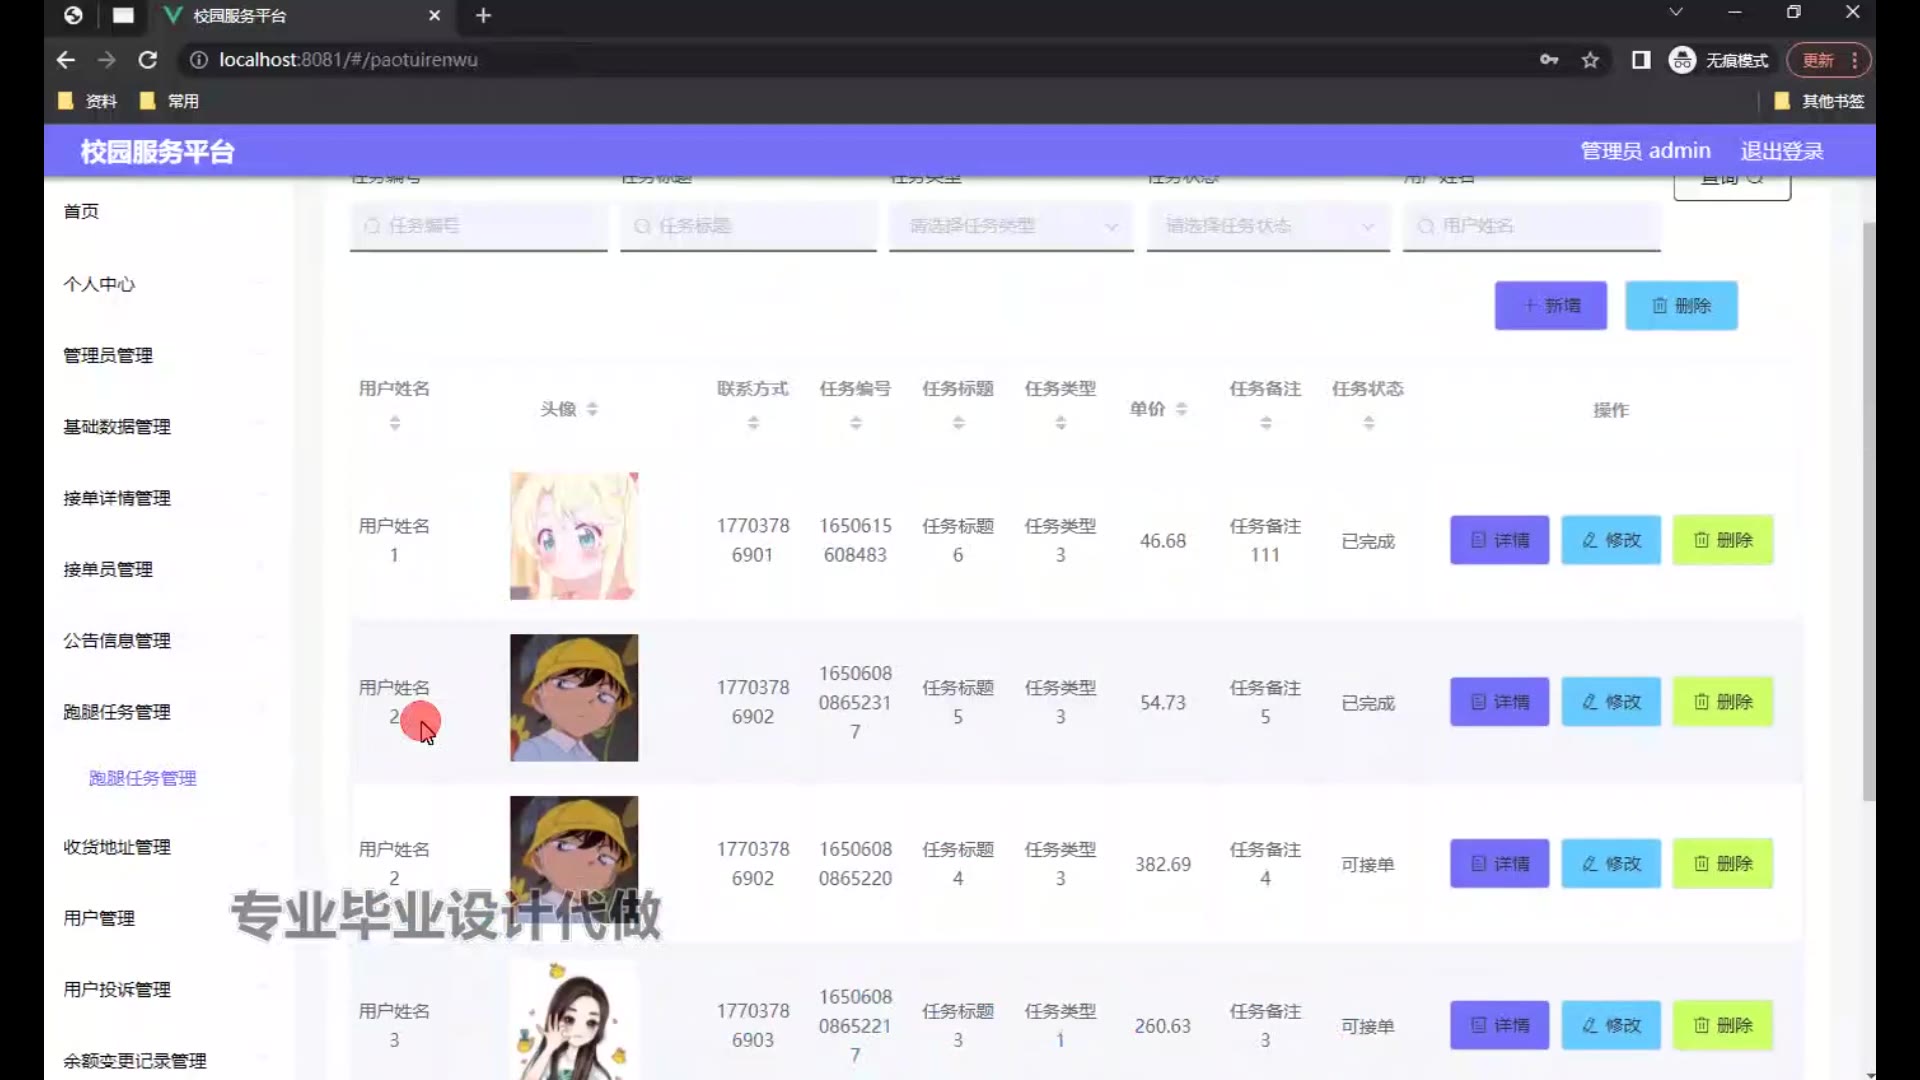Click 退出登录 in header
Screen dimensions: 1920x1080
click(1781, 151)
